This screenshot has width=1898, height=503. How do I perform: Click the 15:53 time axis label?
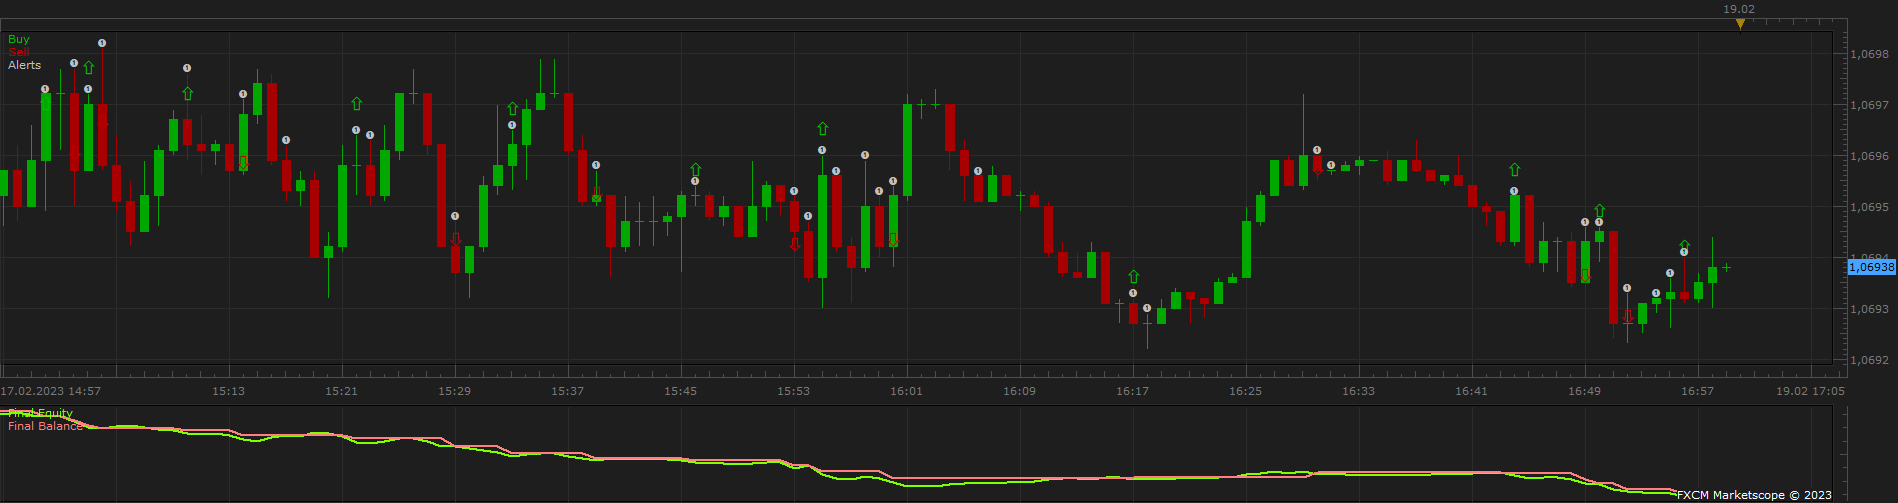coord(793,391)
